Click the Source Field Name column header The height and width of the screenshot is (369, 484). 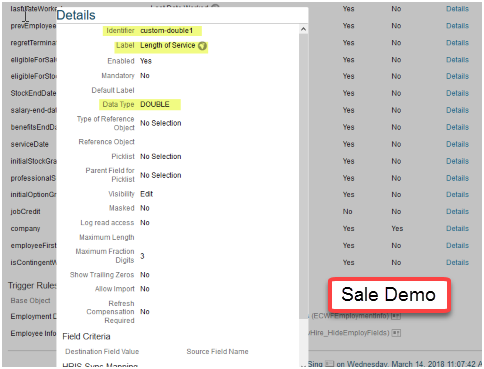coord(217,352)
